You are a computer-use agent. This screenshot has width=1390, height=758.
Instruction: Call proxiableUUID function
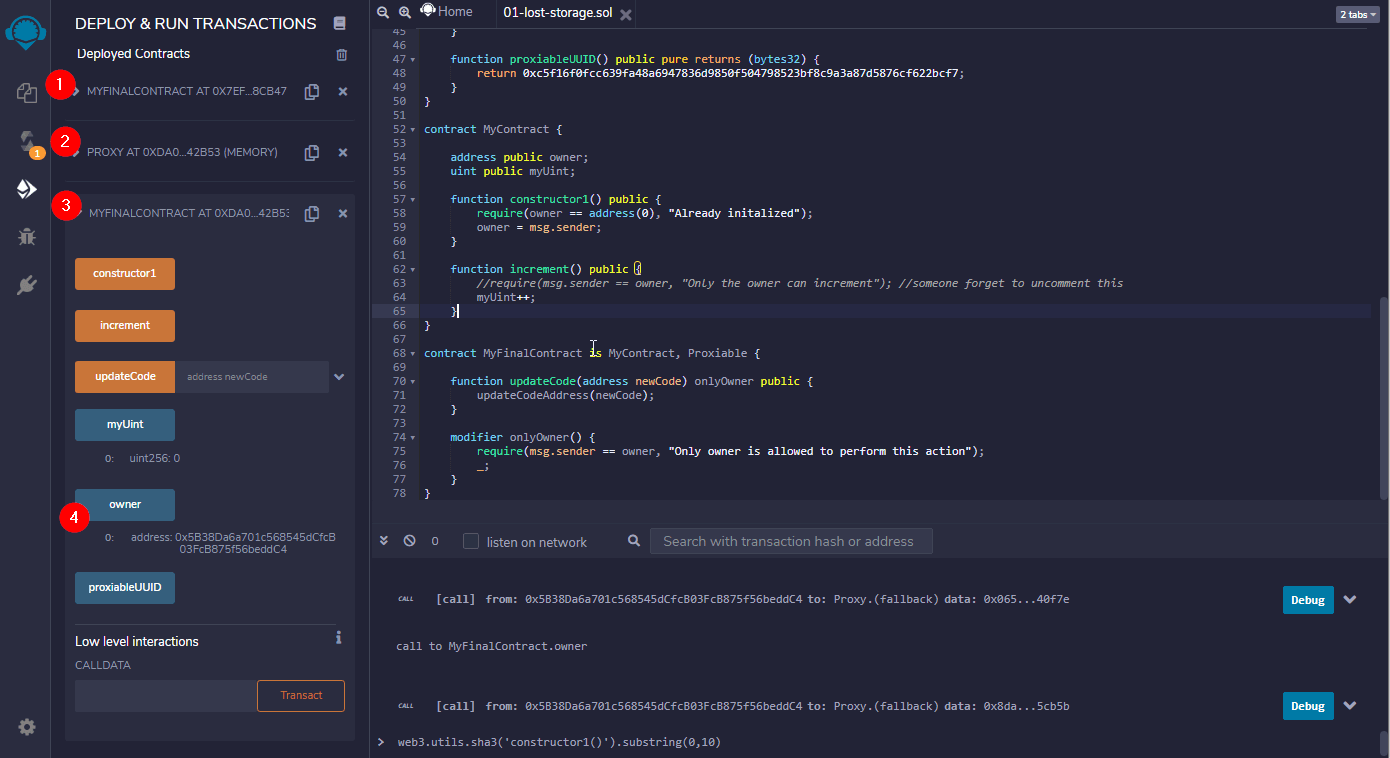pyautogui.click(x=125, y=588)
